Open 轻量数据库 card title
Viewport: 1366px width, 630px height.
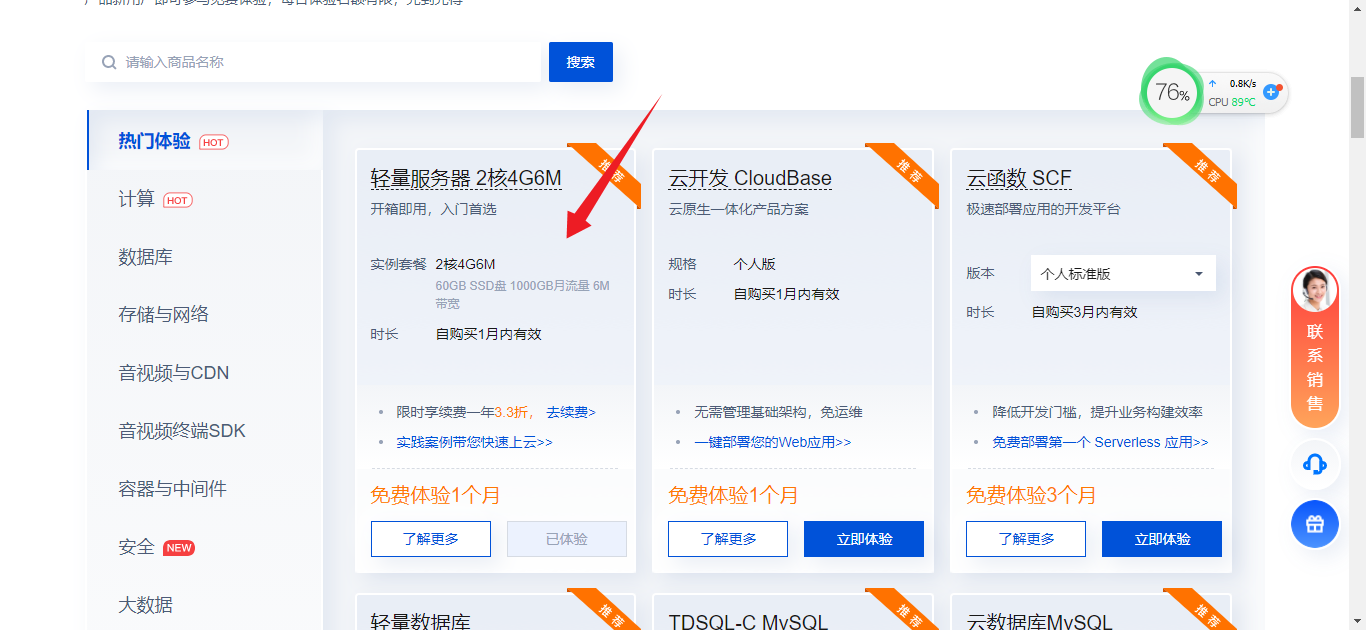tap(420, 622)
